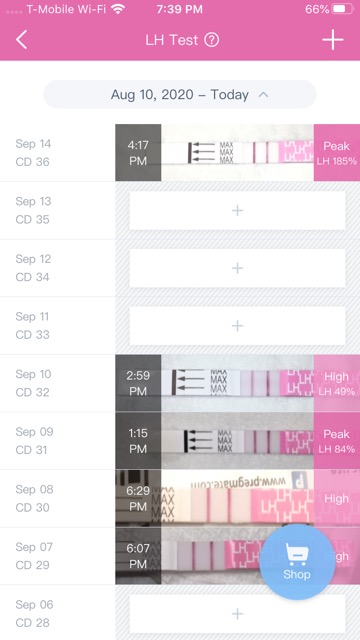Expand the Aug 10, 2020 – Today date range

[180, 95]
